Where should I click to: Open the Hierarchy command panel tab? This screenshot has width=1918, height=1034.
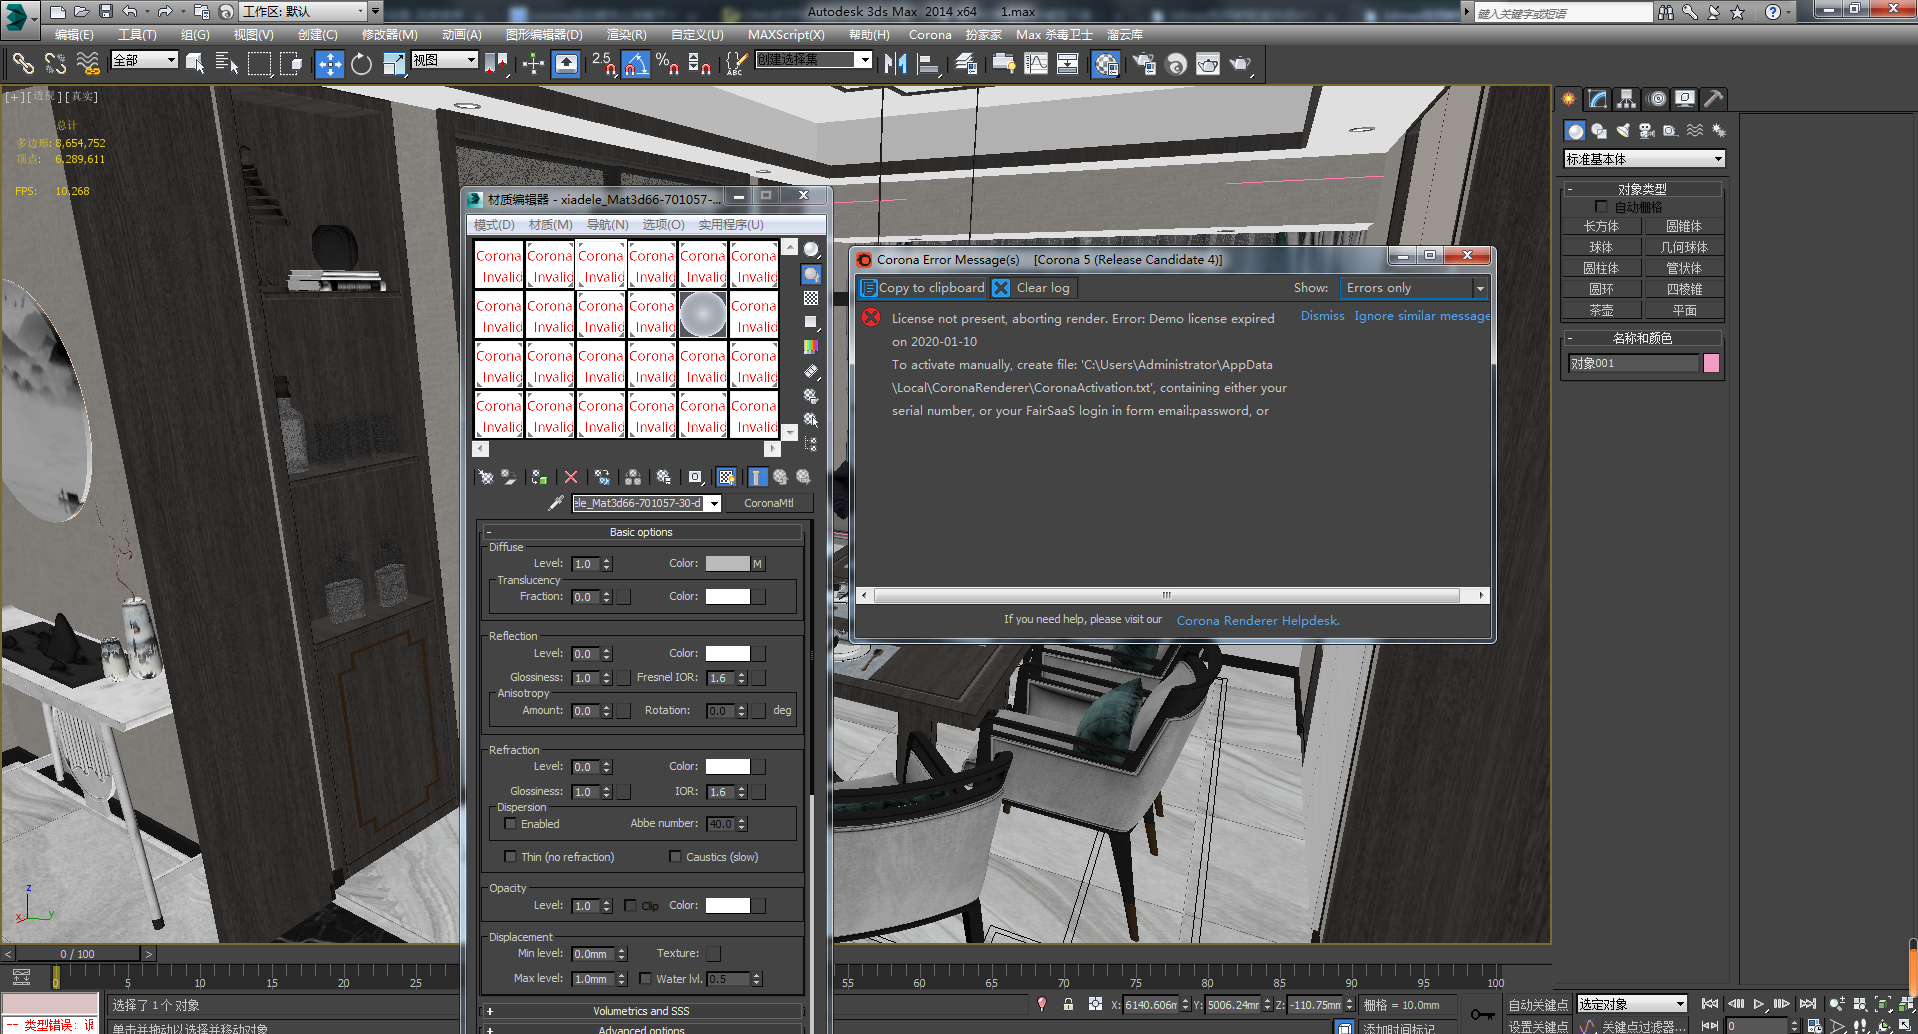1627,98
